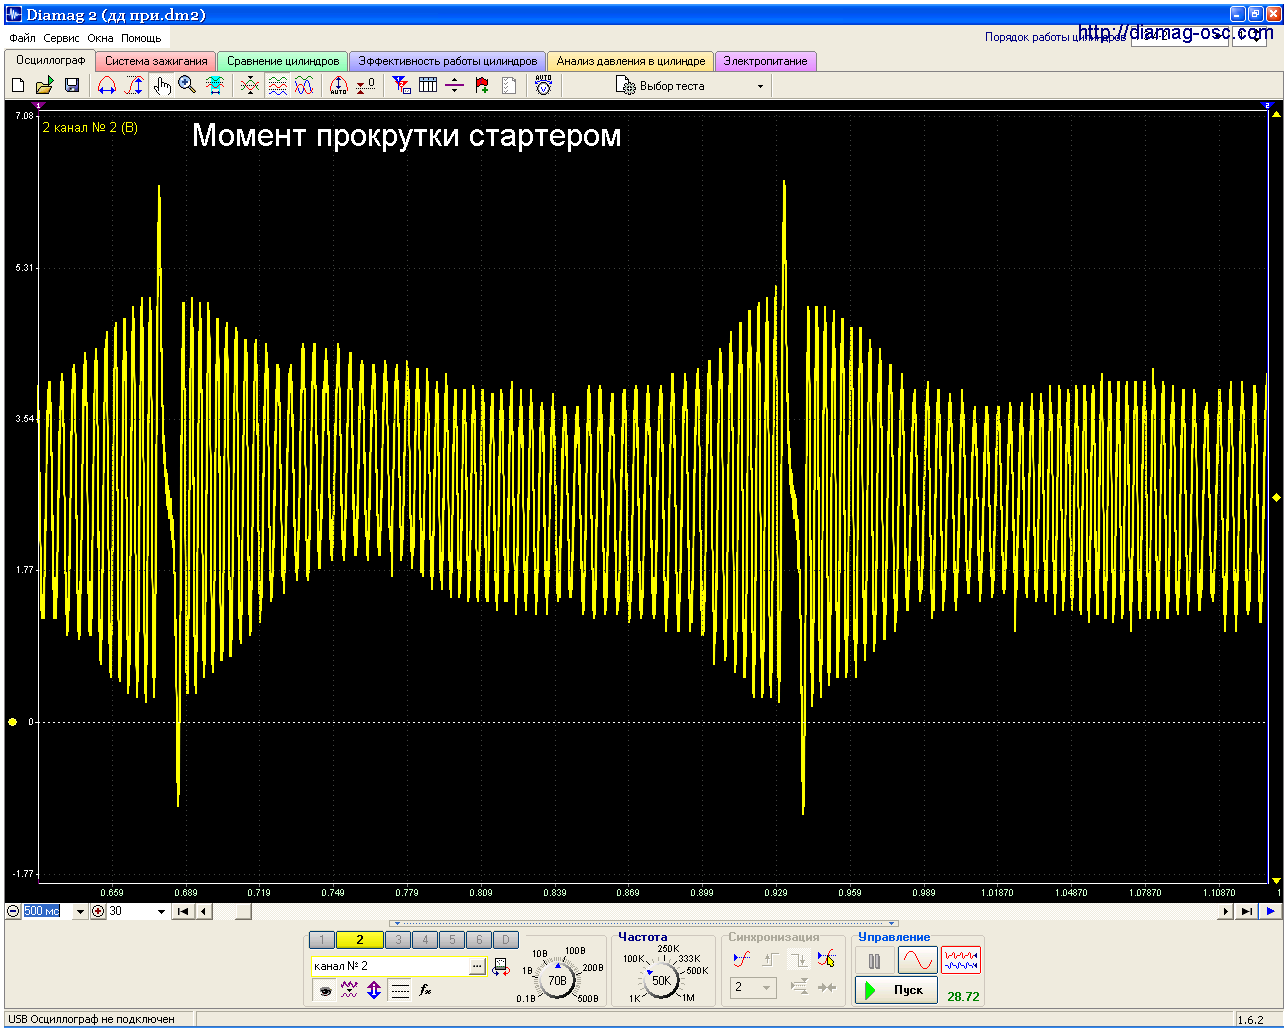Click the table grid toolbar icon

428,86
